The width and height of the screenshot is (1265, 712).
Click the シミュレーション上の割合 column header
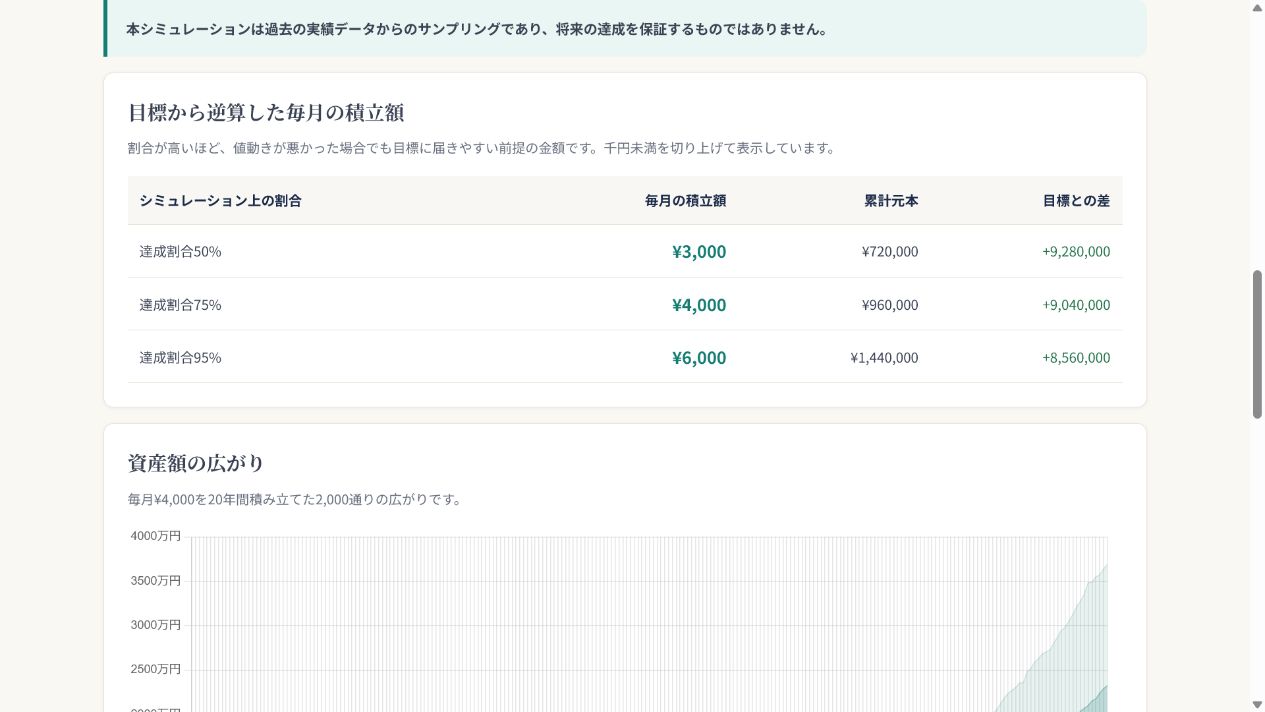[x=220, y=200]
